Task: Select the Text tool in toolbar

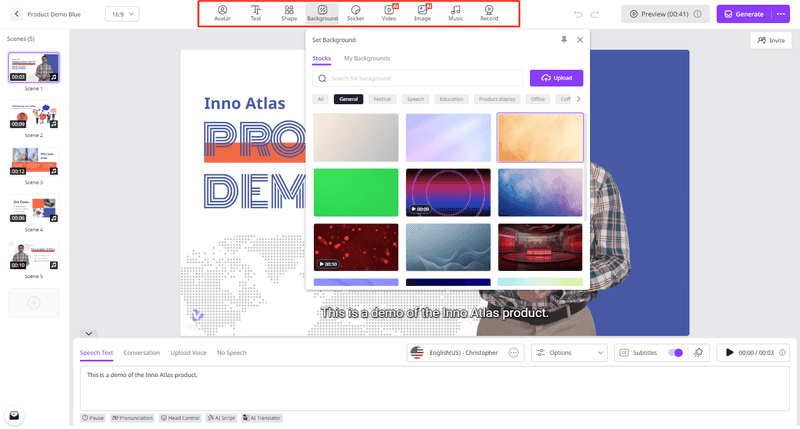Action: pyautogui.click(x=256, y=13)
